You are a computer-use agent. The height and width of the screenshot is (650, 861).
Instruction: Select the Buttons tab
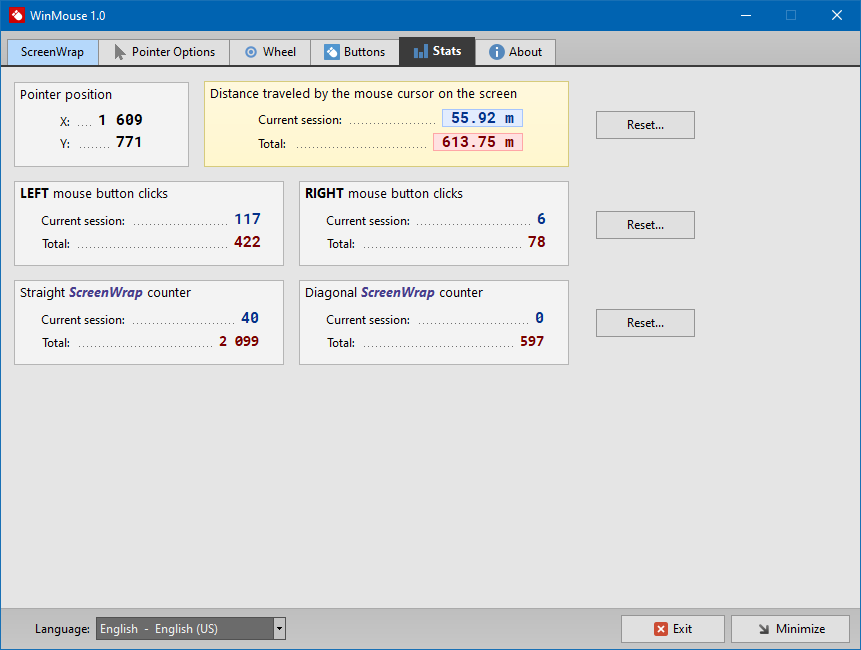(355, 52)
